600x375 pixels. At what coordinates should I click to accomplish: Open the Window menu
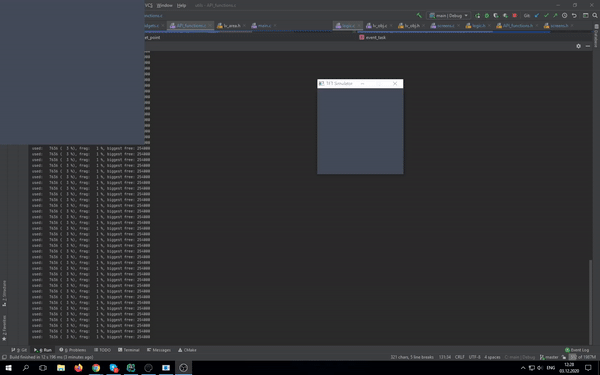click(x=165, y=5)
